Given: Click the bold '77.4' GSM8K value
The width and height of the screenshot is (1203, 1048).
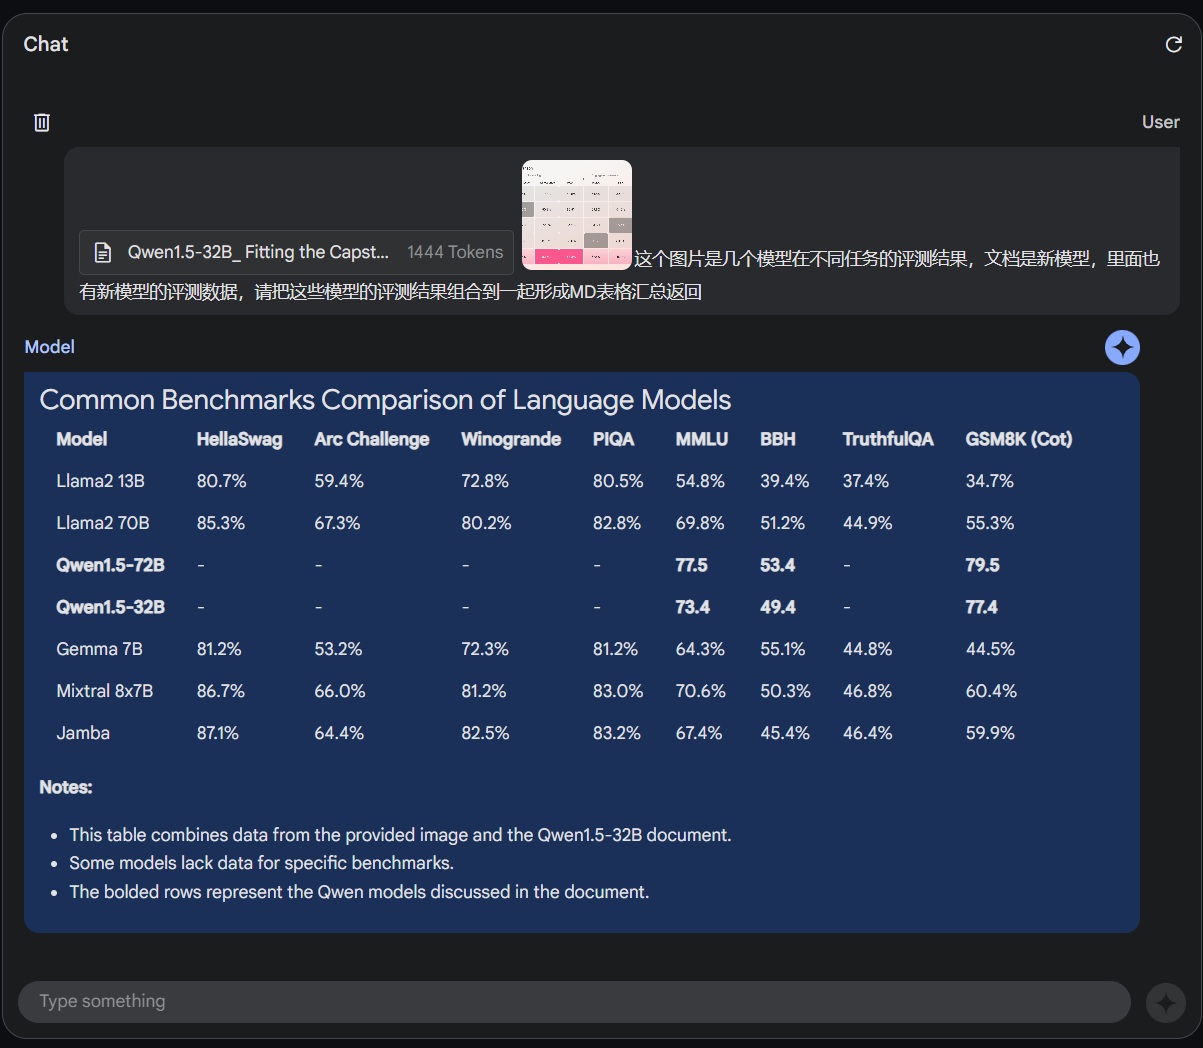Looking at the screenshot, I should [x=982, y=607].
